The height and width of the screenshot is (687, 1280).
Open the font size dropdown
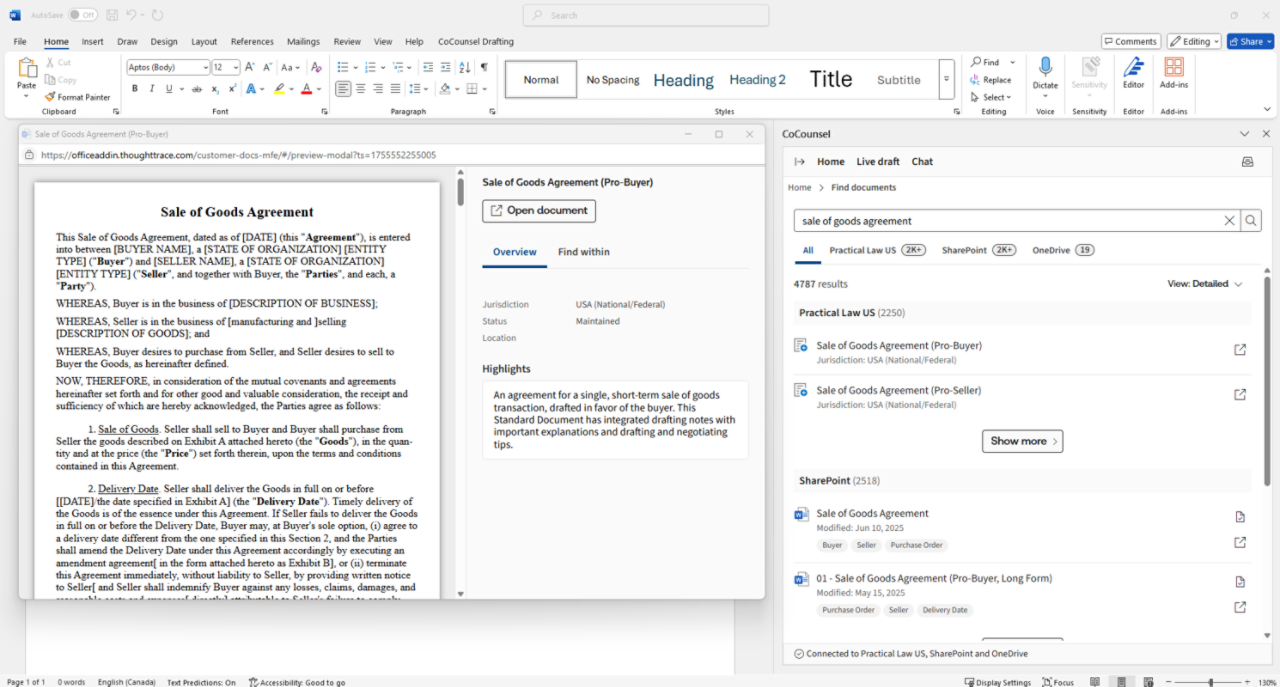coord(236,67)
